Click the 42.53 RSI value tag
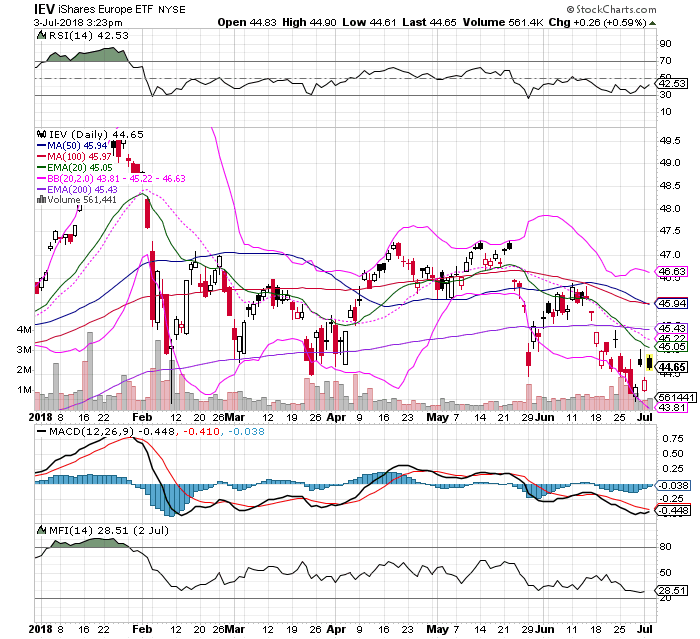 pos(673,84)
